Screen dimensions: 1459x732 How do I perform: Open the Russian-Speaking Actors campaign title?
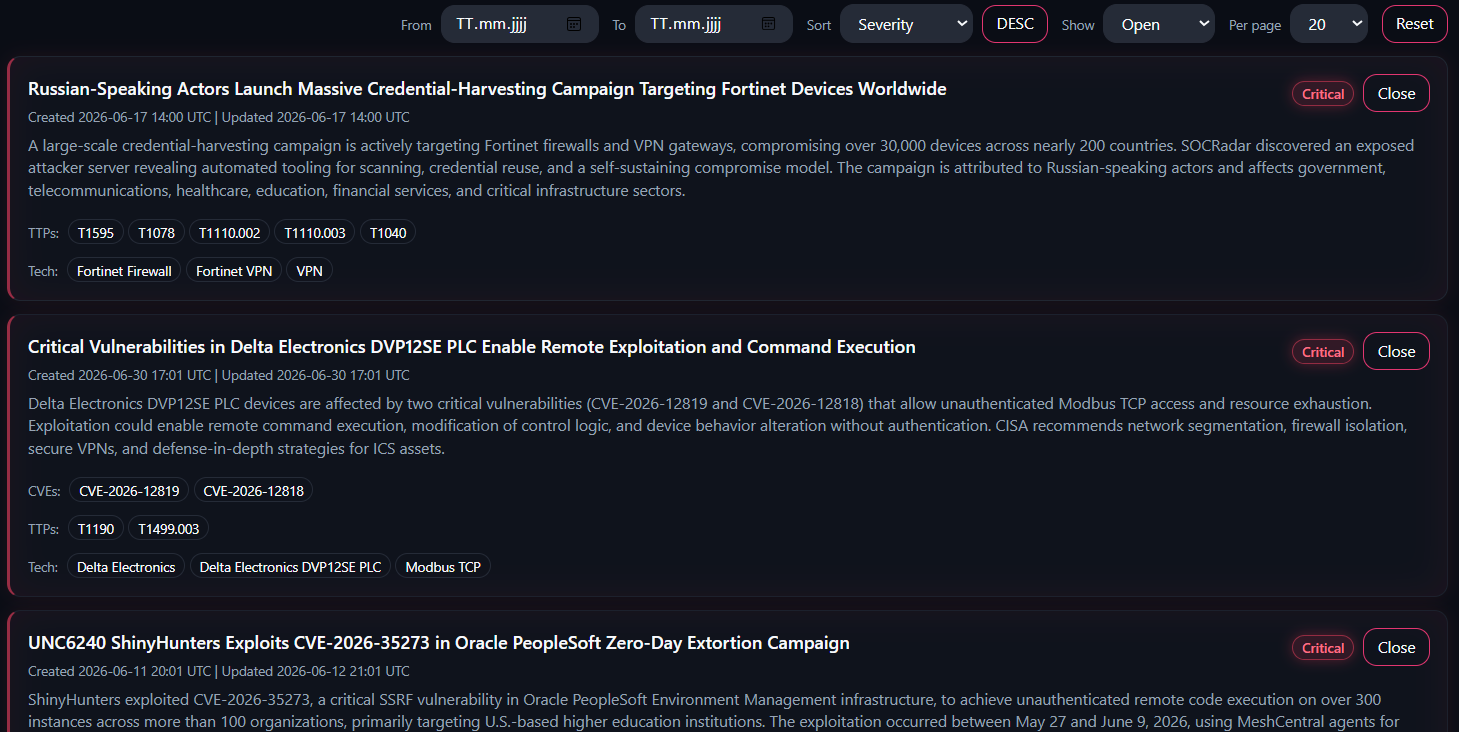coord(487,89)
